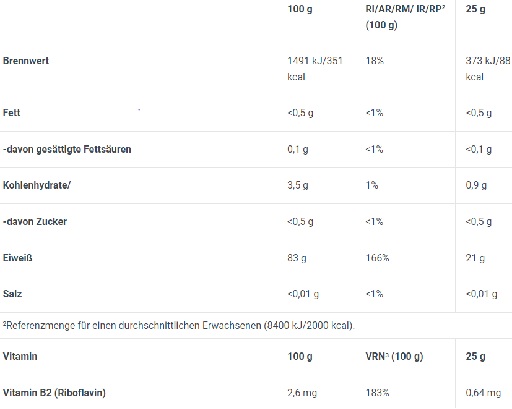Click the Salz row label
Image resolution: width=512 pixels, height=409 pixels.
(12, 294)
